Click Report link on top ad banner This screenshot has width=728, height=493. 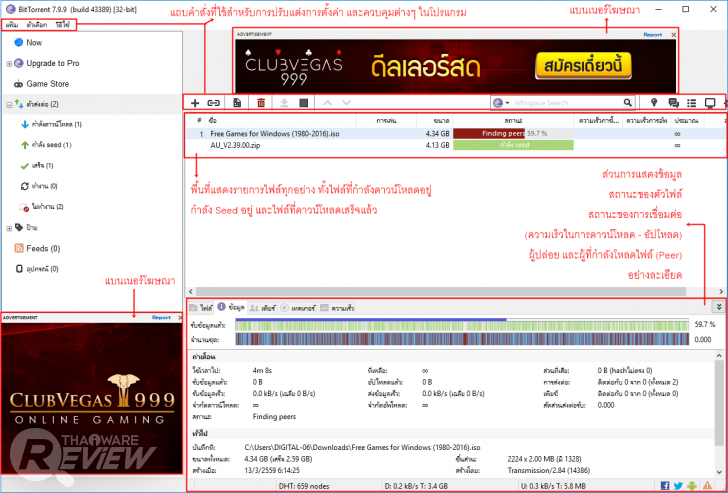652,34
